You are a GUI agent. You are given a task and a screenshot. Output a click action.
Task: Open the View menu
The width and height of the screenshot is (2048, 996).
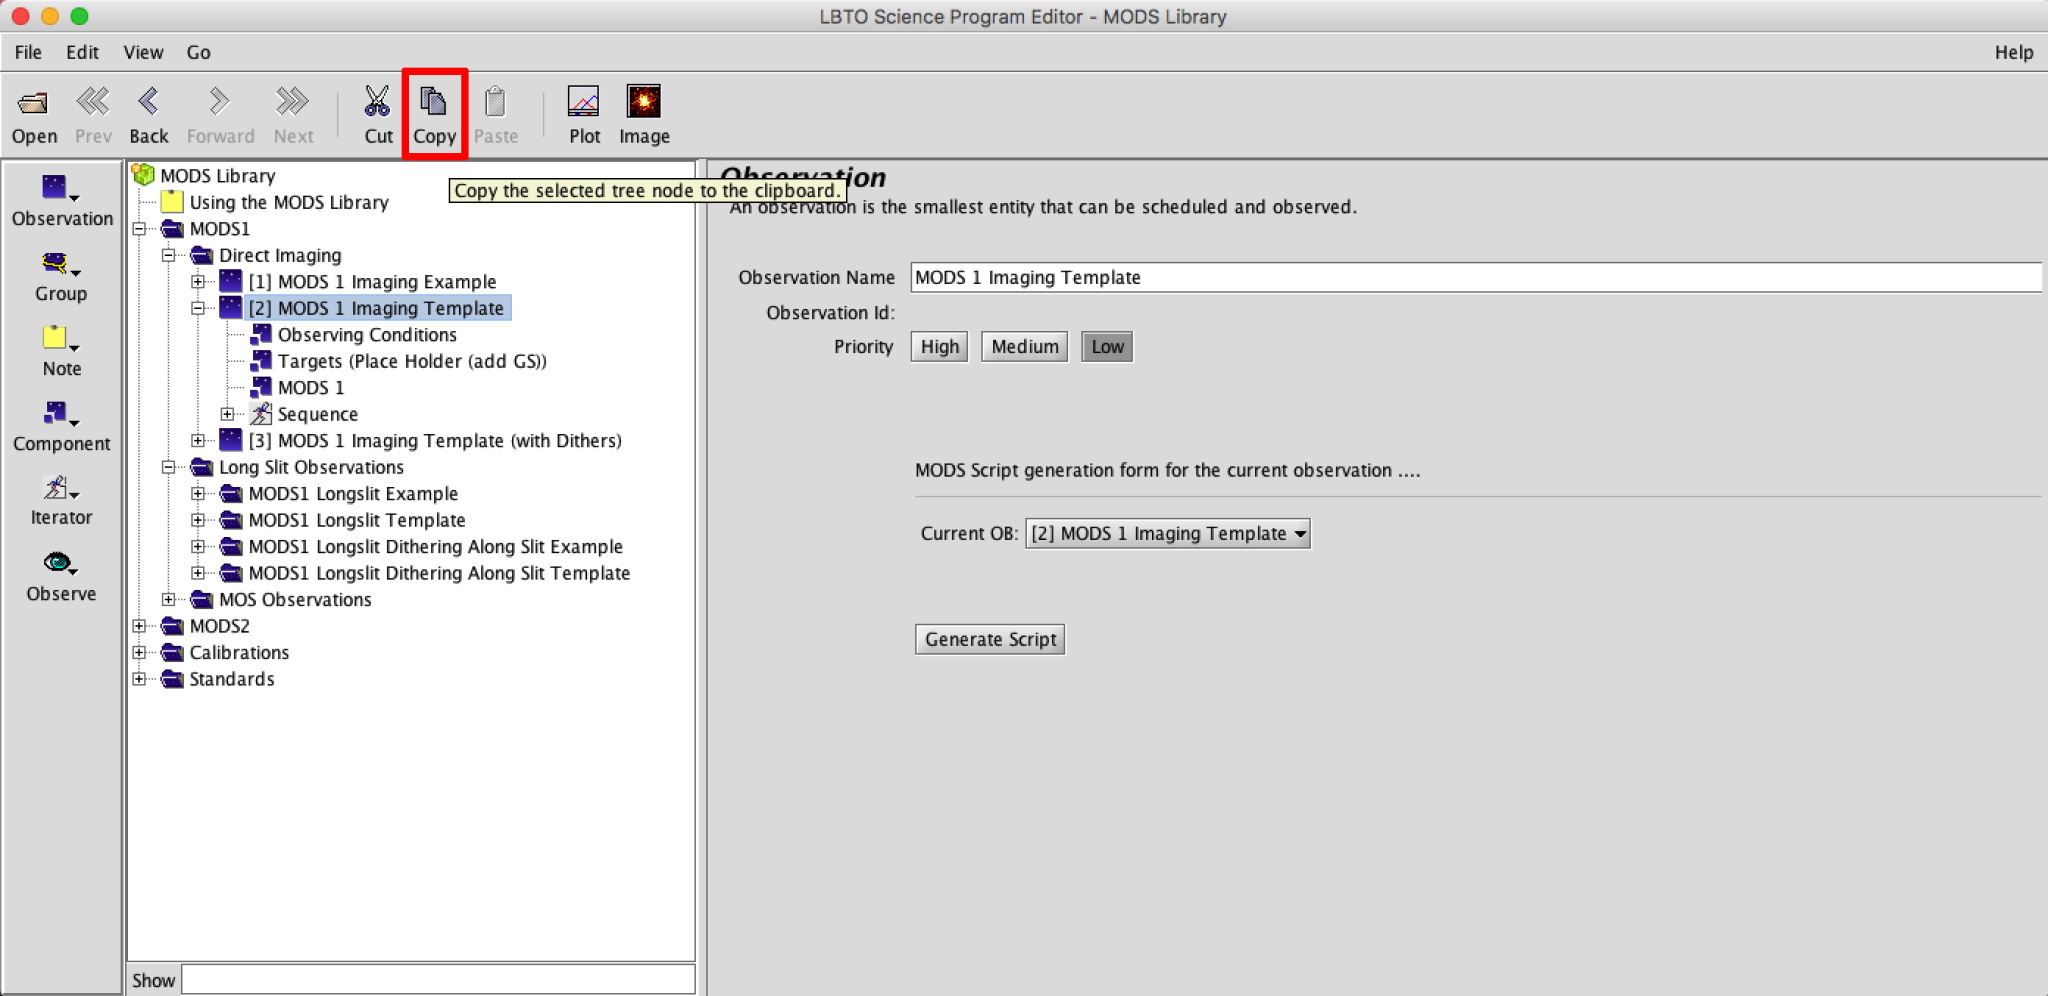[x=143, y=52]
